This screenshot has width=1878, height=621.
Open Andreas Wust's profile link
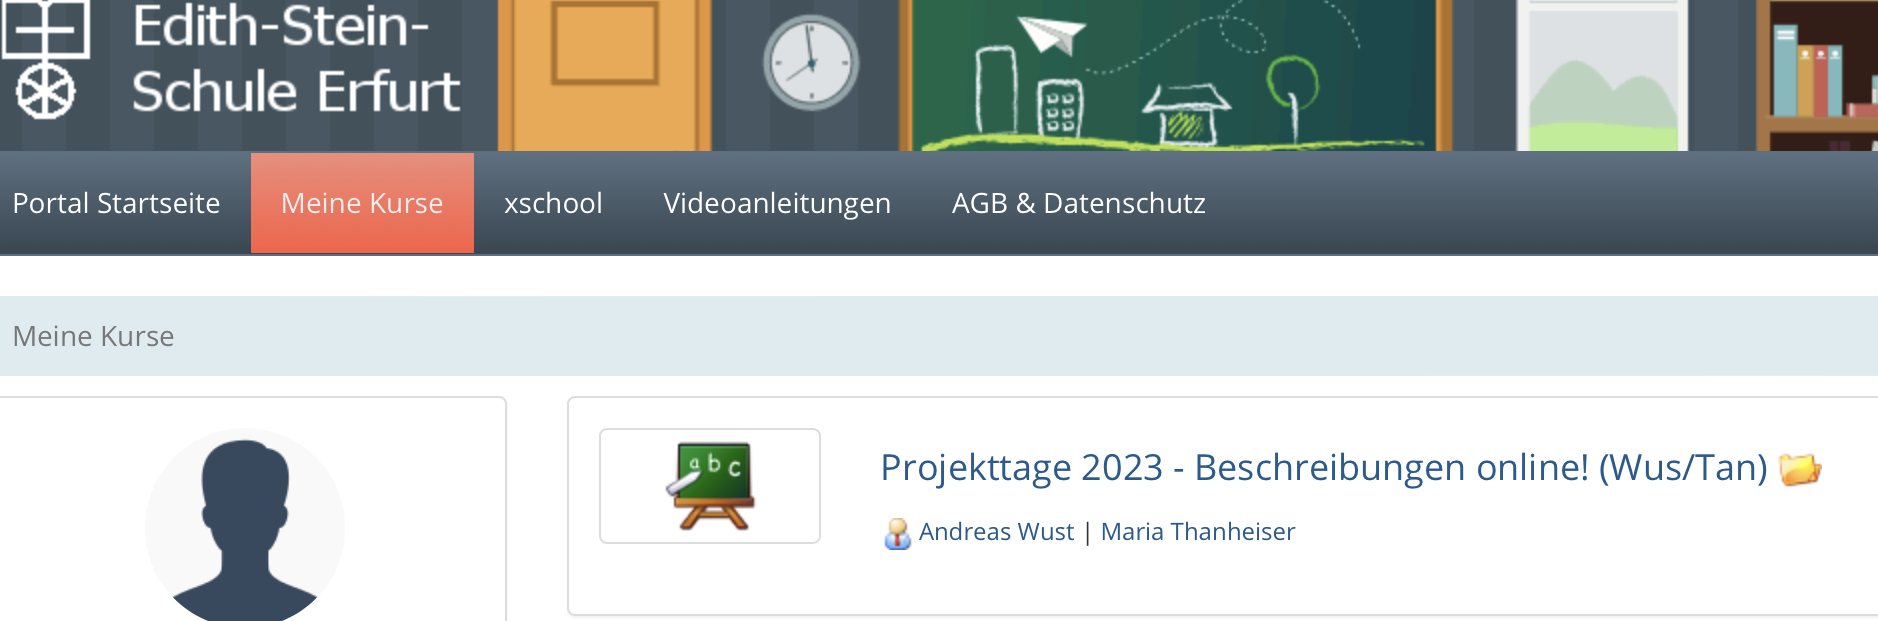pyautogui.click(x=996, y=532)
